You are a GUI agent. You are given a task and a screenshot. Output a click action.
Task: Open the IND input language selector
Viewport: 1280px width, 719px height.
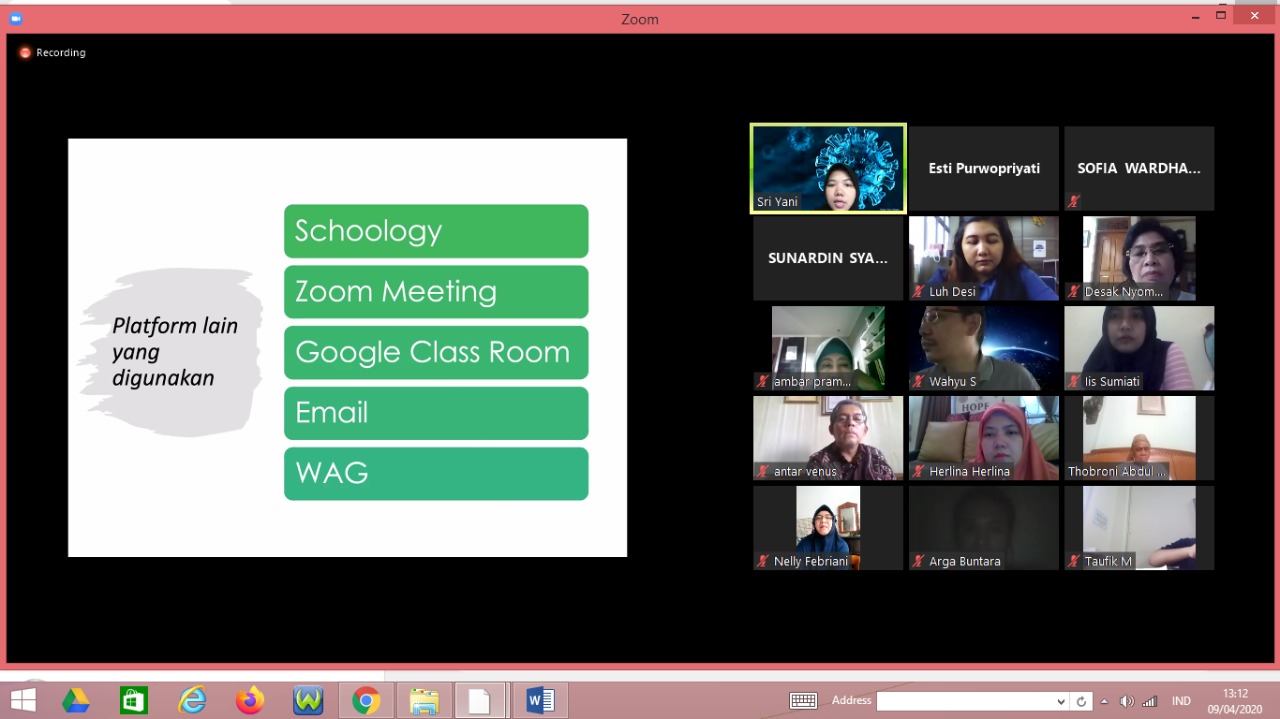click(1181, 701)
